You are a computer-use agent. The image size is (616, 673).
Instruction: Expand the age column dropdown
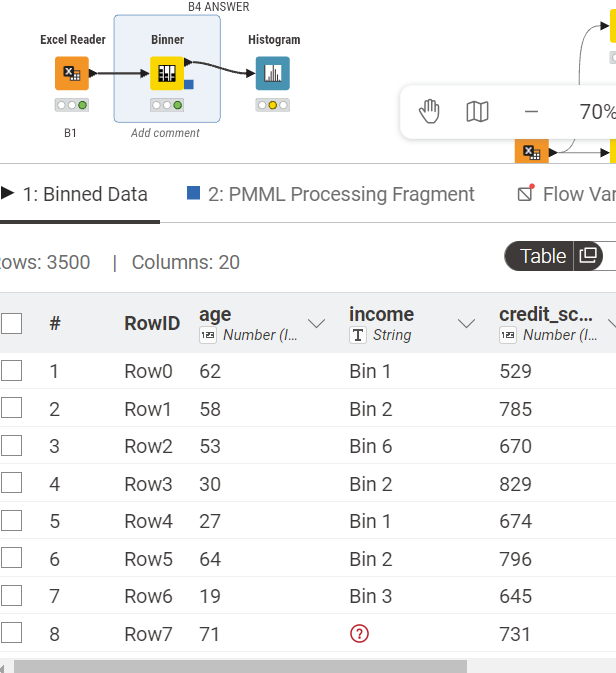(317, 323)
